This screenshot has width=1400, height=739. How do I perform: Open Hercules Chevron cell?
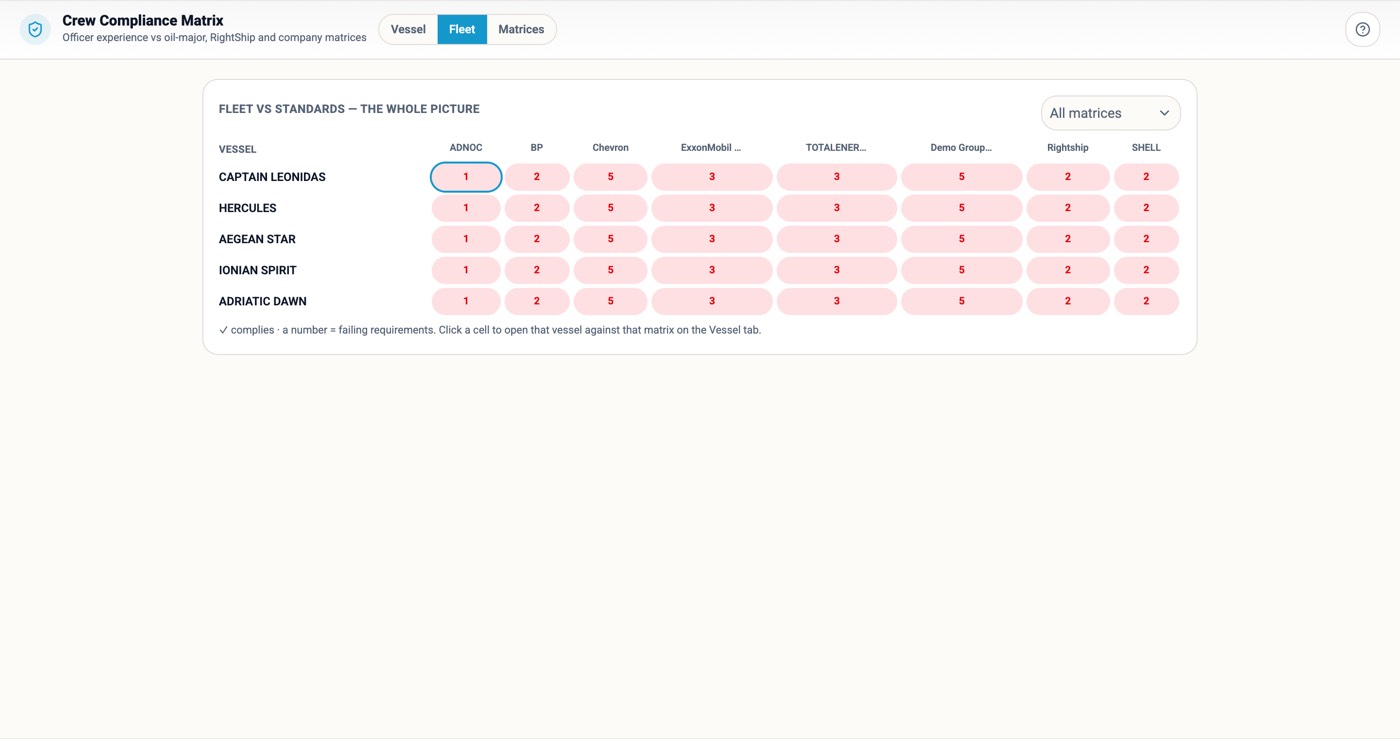click(610, 208)
